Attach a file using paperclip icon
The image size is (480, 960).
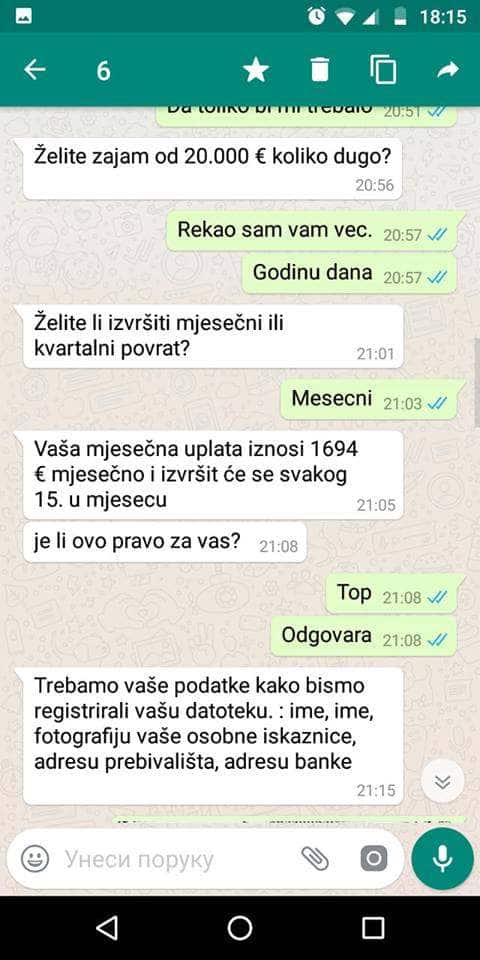pos(315,859)
